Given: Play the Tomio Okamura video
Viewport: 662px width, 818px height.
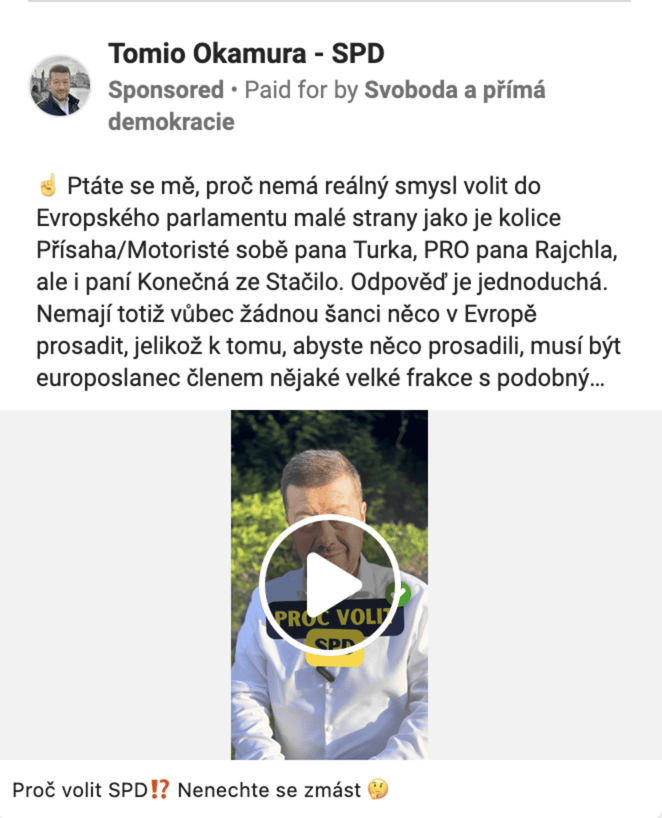Looking at the screenshot, I should [330, 585].
